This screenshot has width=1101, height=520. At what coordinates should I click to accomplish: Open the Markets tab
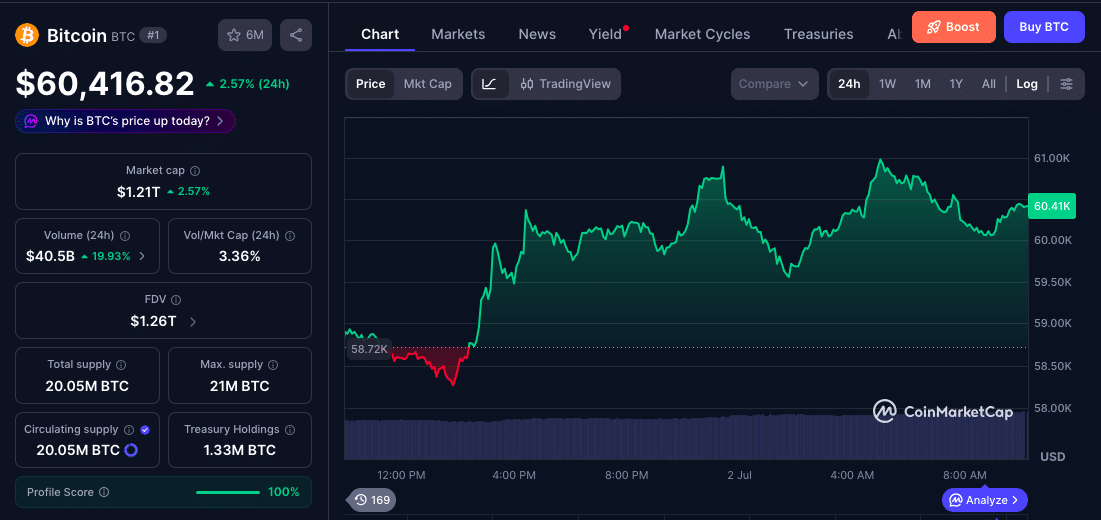(x=458, y=34)
